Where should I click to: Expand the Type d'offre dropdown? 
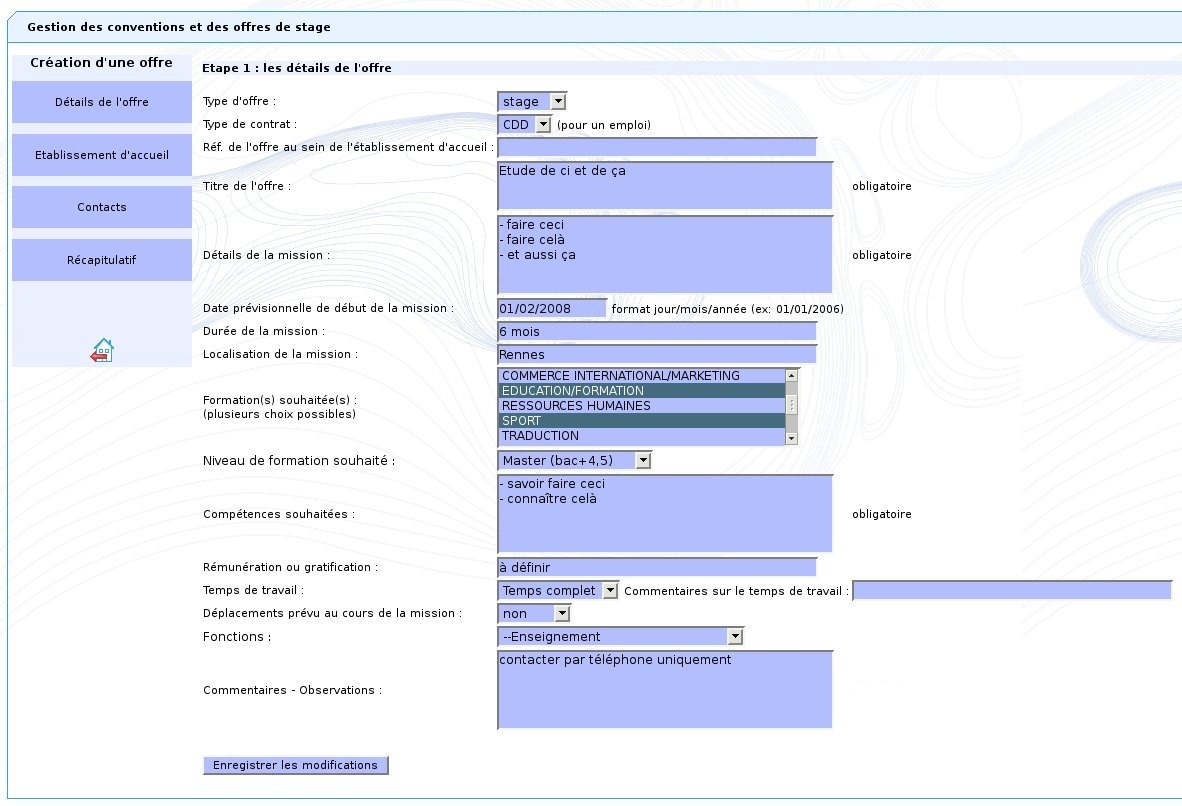click(532, 101)
